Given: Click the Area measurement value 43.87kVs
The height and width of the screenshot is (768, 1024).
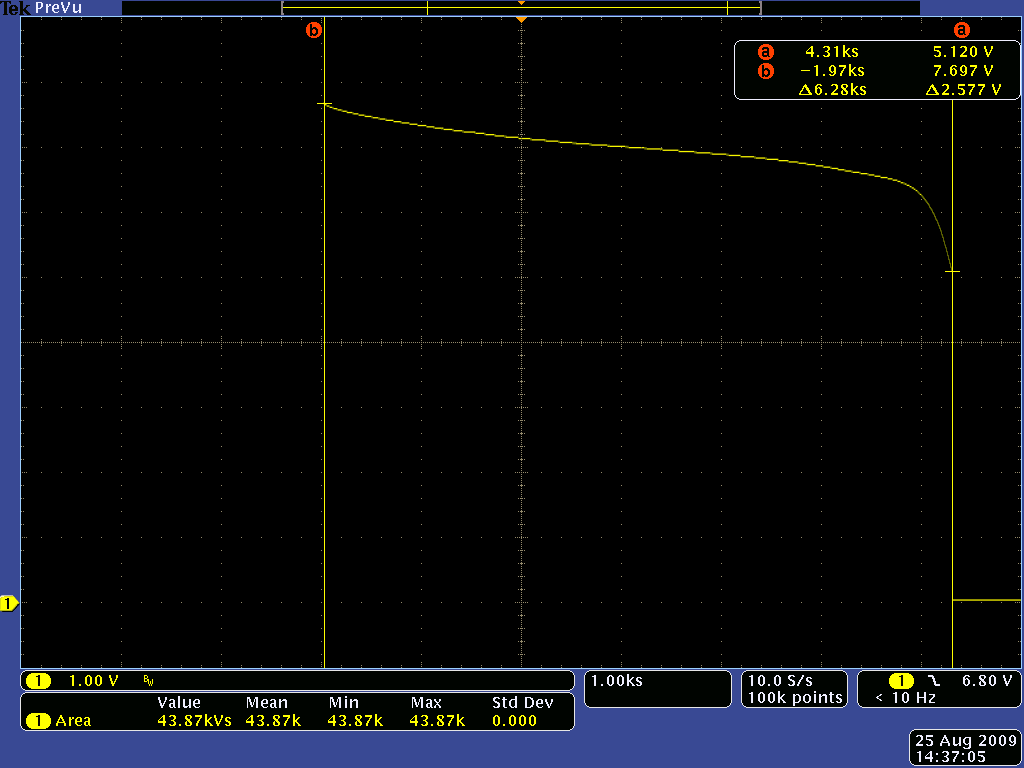Looking at the screenshot, I should [x=195, y=721].
